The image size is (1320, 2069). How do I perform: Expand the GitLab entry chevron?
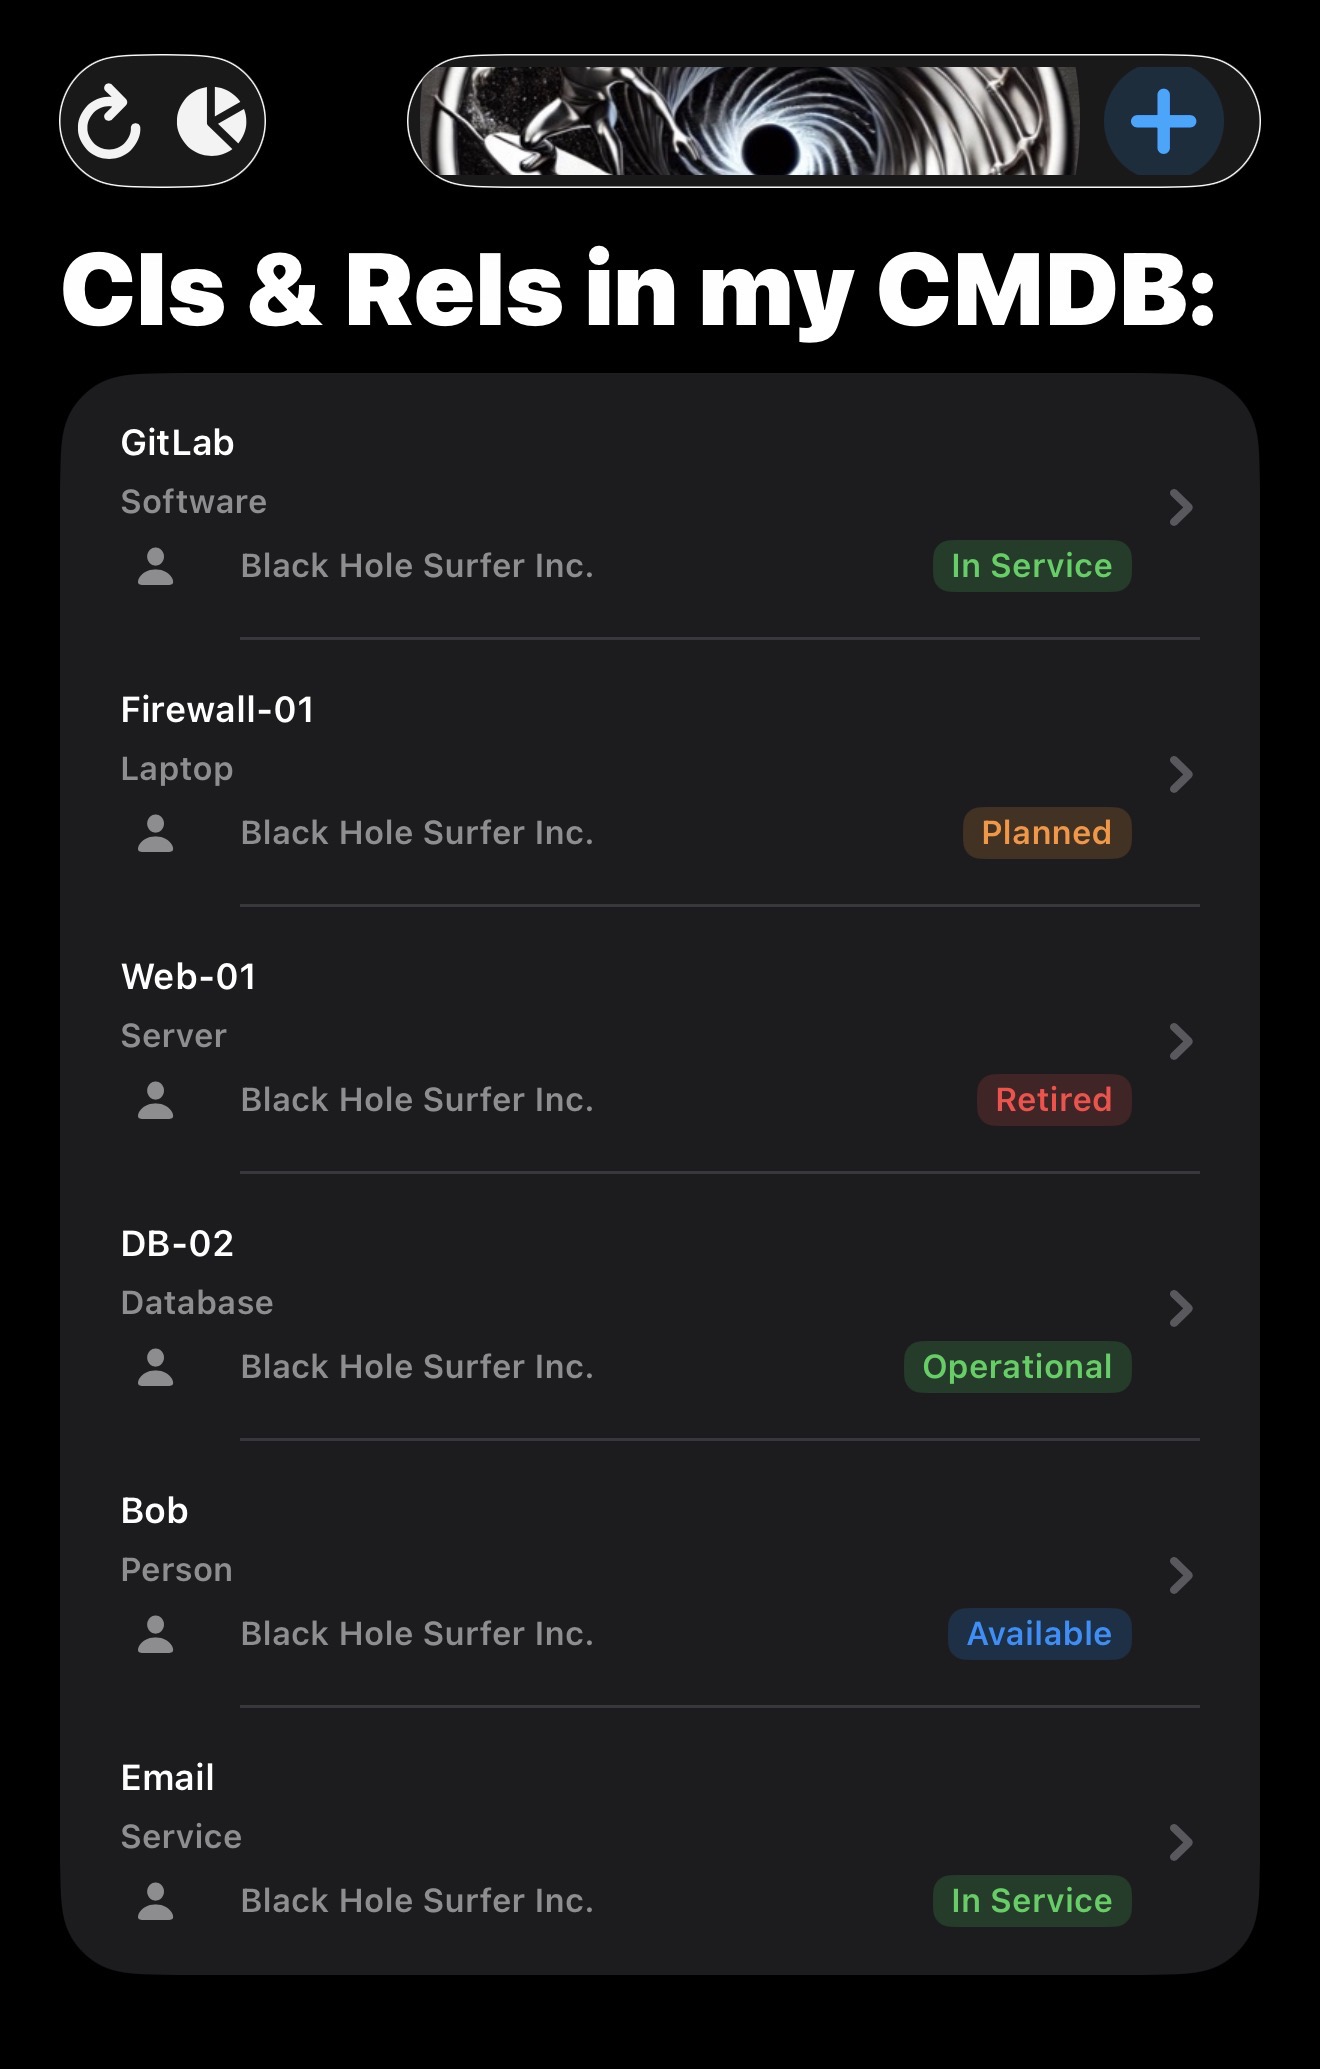[x=1181, y=508]
